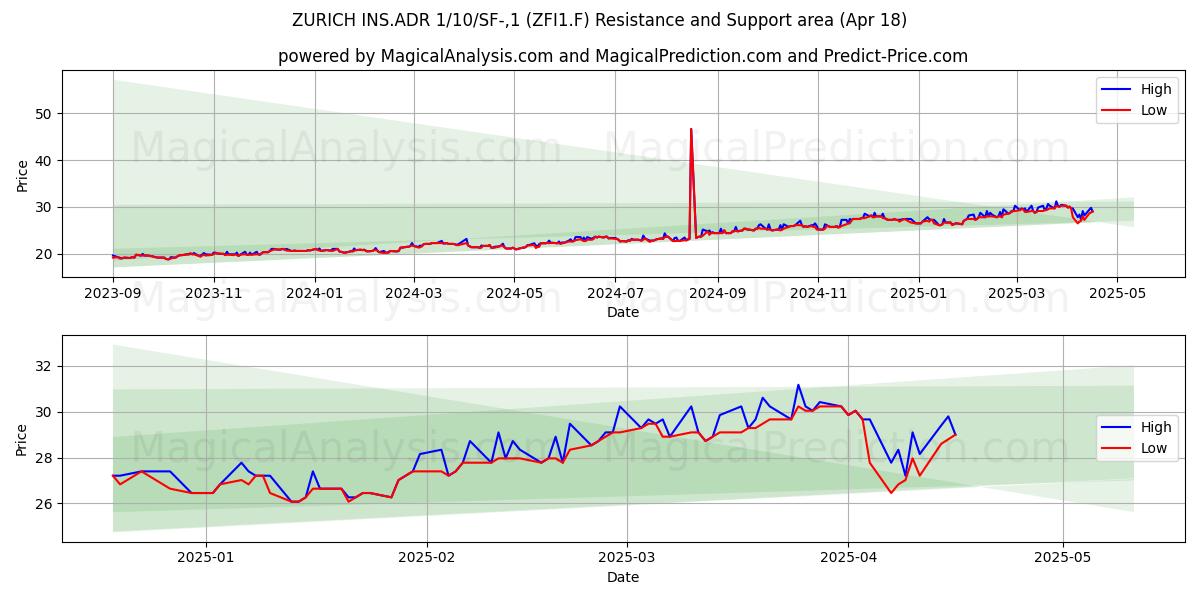Click the 'Price' y-axis title of the top chart
Viewport: 1200px width, 600px height.
(x=23, y=174)
